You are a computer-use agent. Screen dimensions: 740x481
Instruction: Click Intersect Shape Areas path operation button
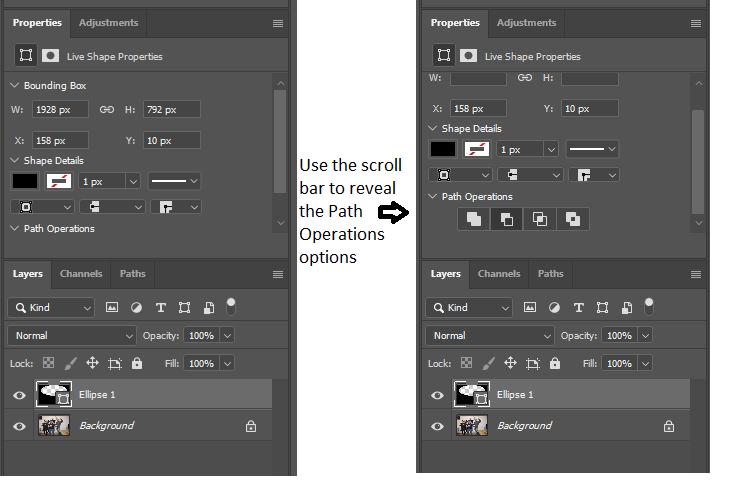pyautogui.click(x=540, y=219)
